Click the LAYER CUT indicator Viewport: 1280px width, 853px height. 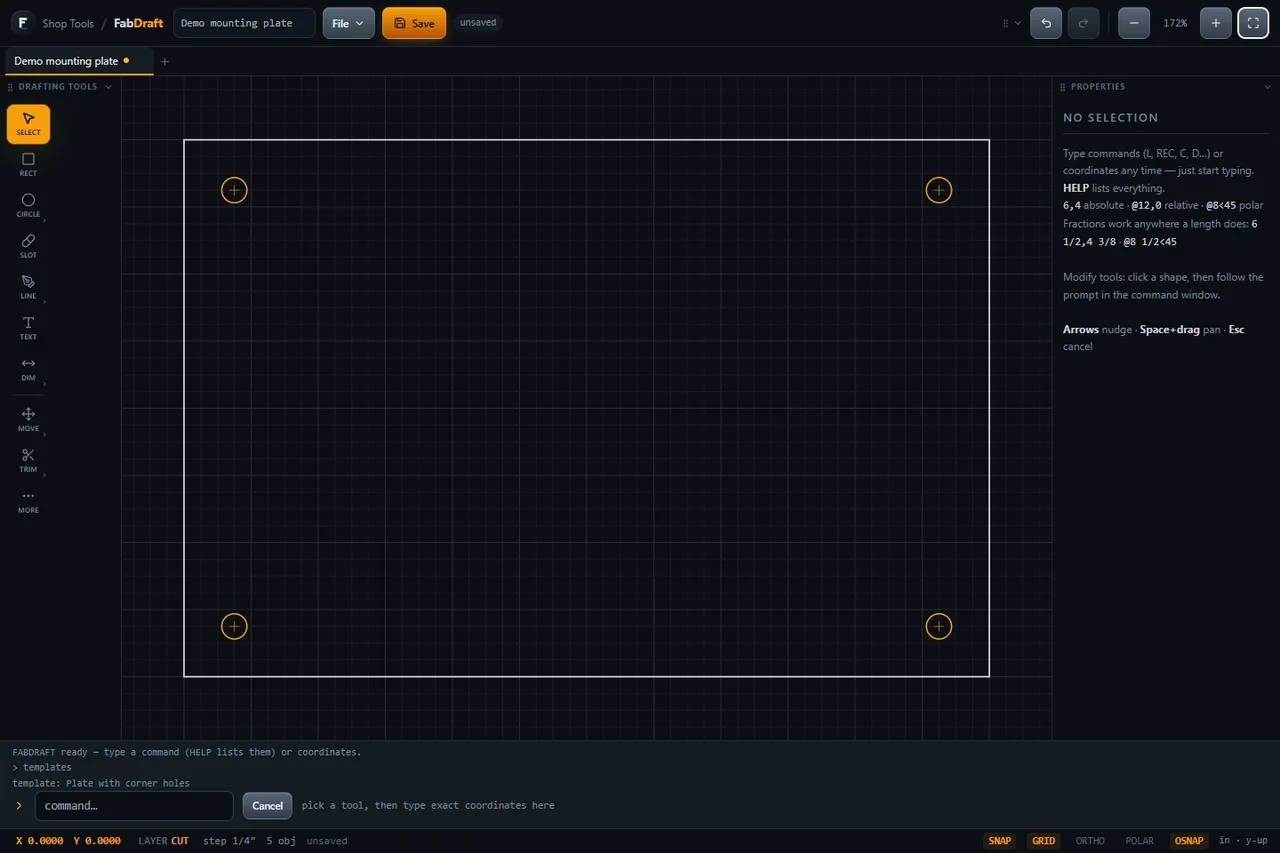(164, 841)
